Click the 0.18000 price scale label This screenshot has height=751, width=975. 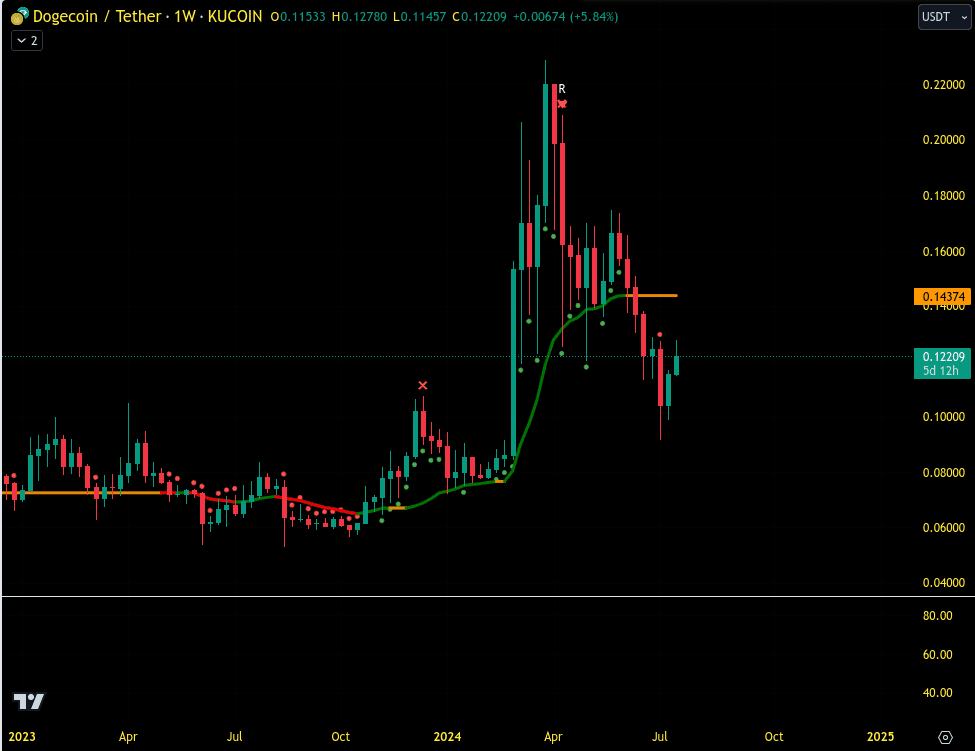[x=944, y=195]
